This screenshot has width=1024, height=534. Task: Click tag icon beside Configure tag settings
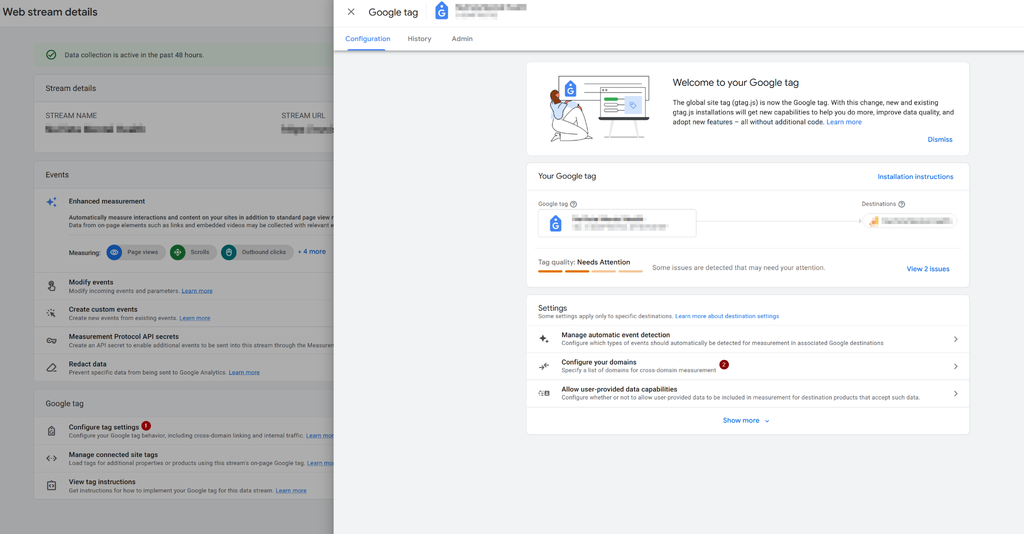click(51, 431)
